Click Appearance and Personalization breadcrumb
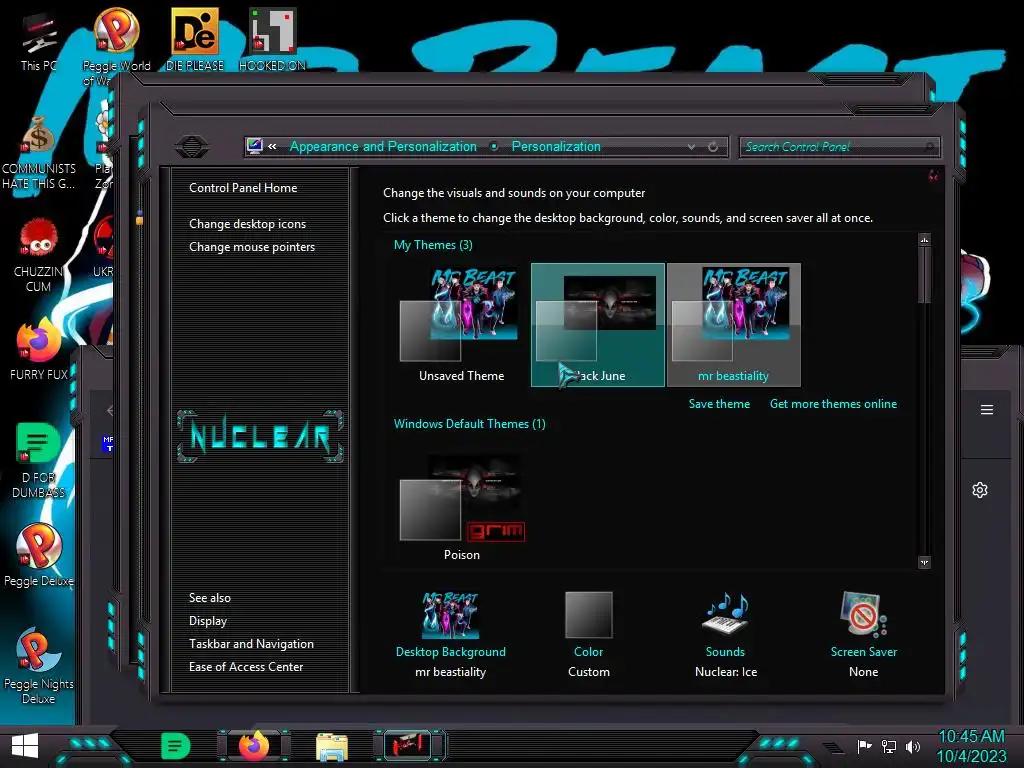The width and height of the screenshot is (1024, 768). tap(383, 146)
